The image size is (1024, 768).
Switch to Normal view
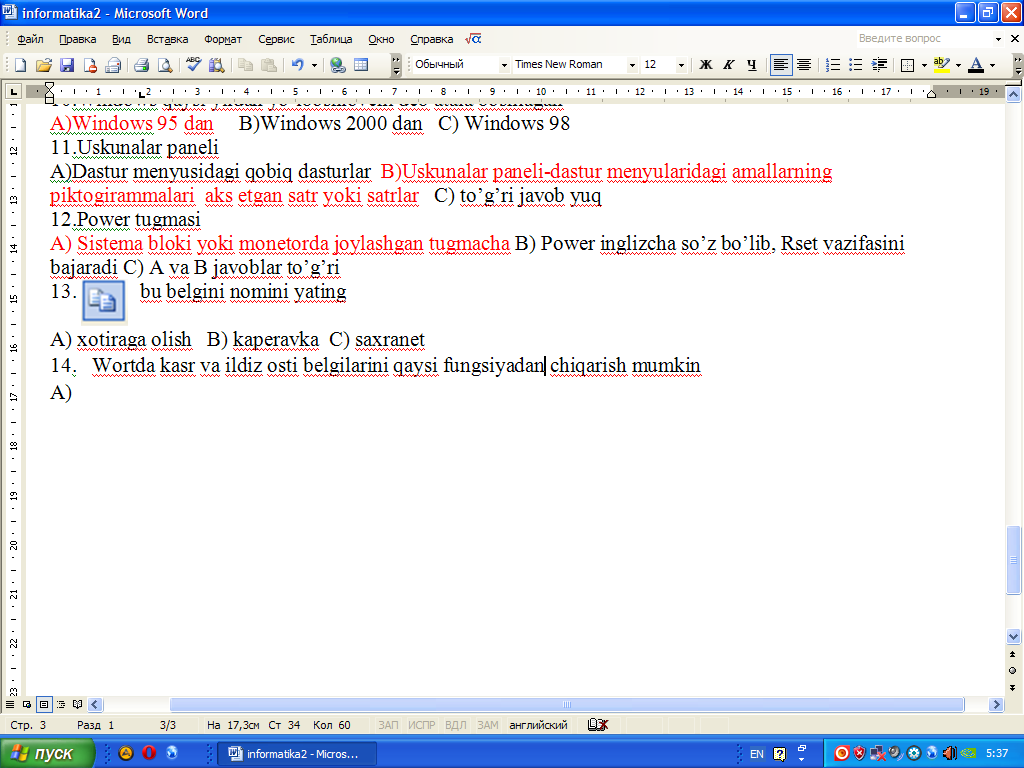pyautogui.click(x=10, y=705)
